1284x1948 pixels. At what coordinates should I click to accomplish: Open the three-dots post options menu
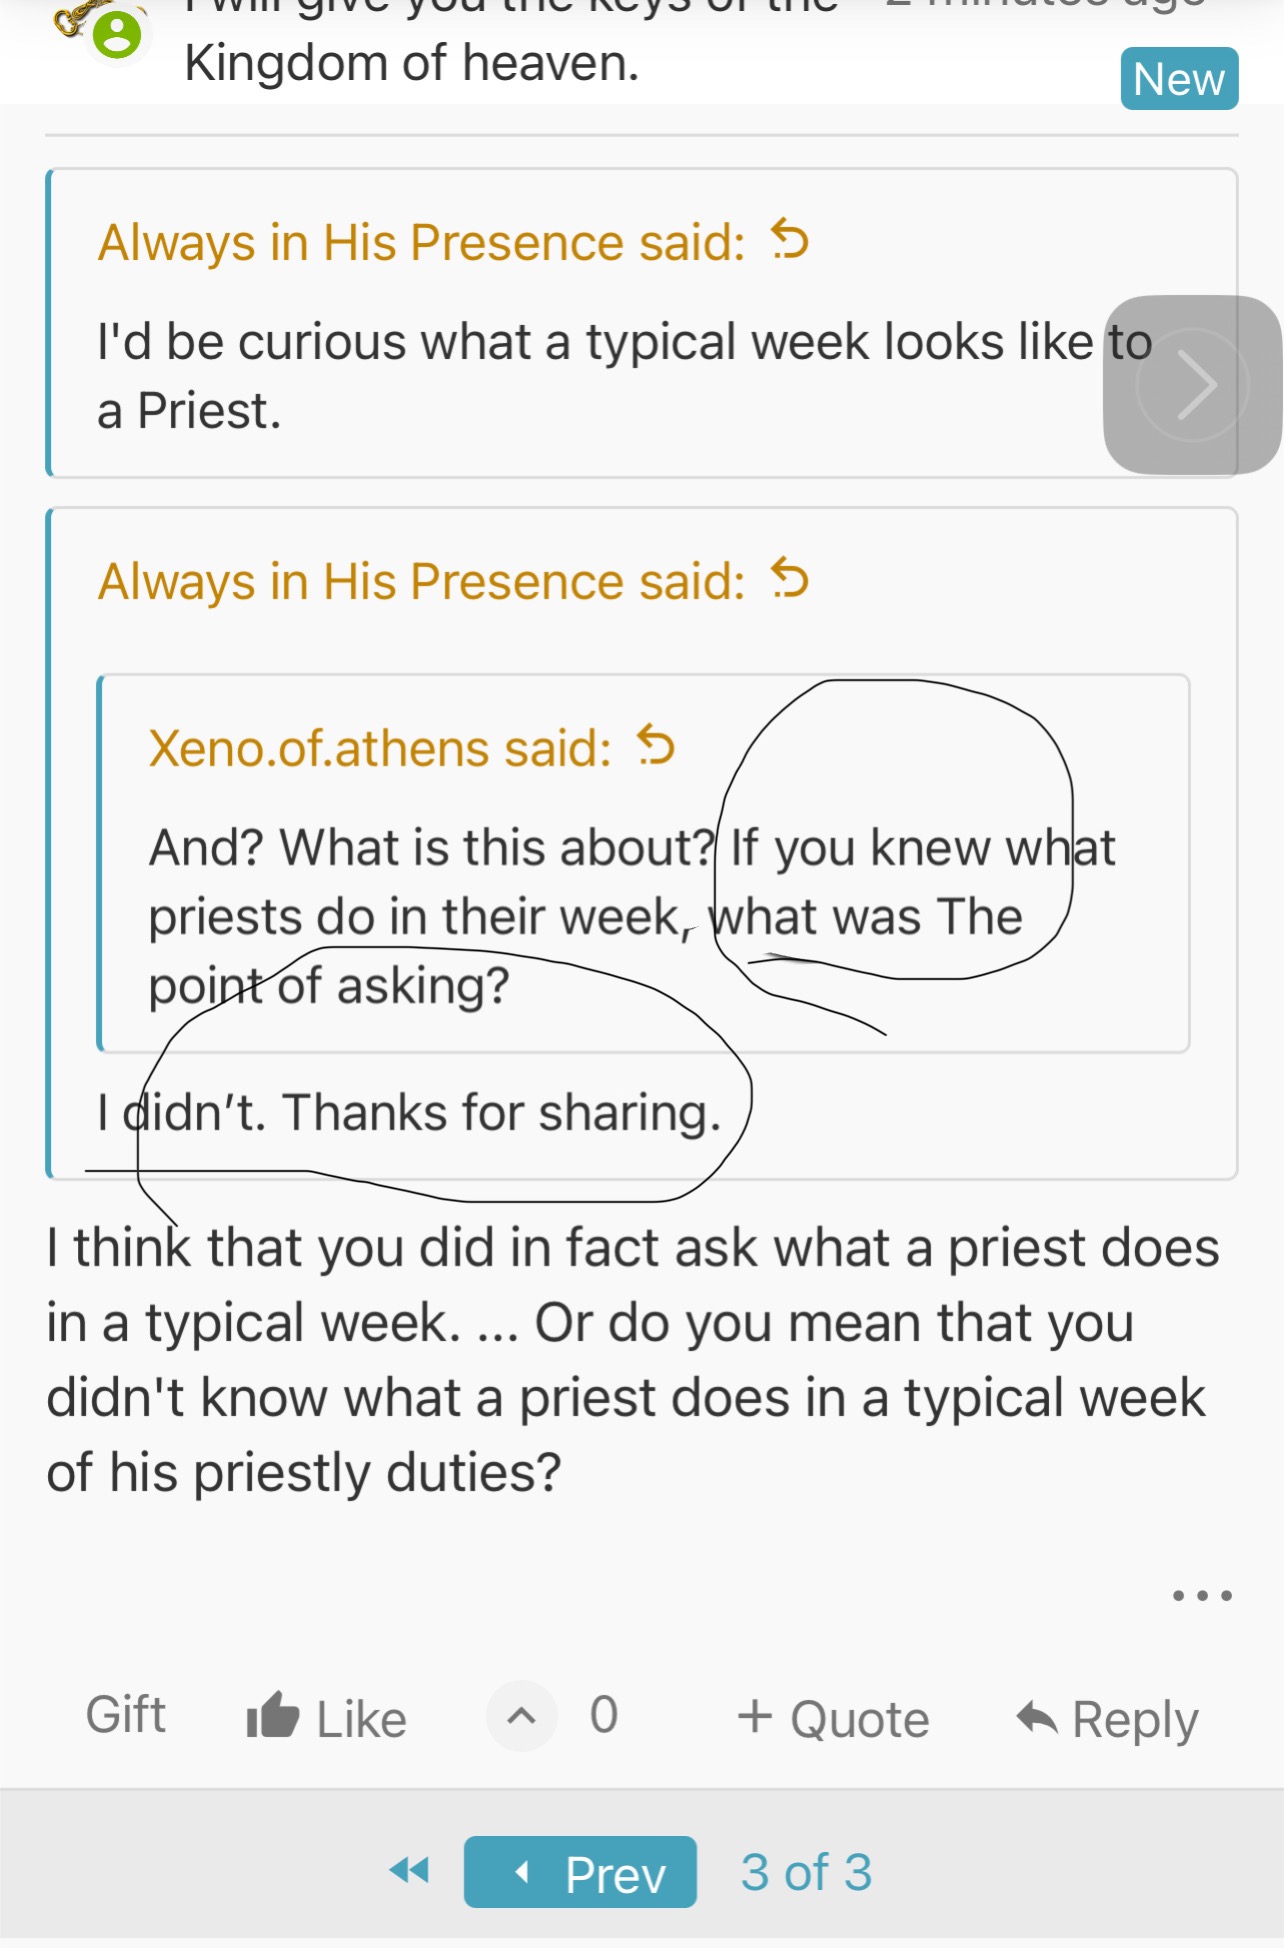point(1201,1595)
